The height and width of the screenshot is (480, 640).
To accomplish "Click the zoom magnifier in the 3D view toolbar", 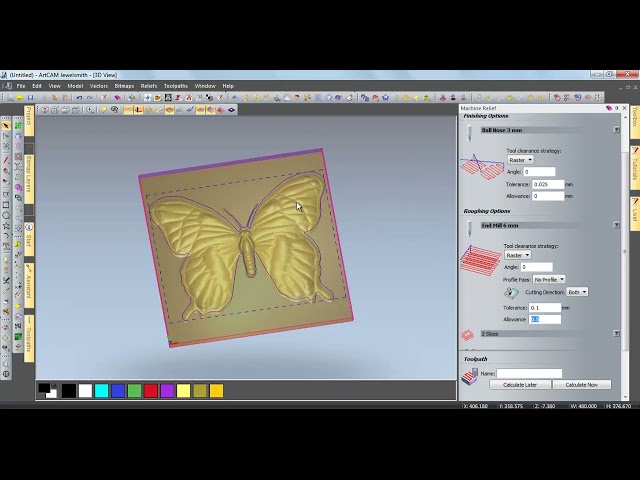I will pos(90,109).
